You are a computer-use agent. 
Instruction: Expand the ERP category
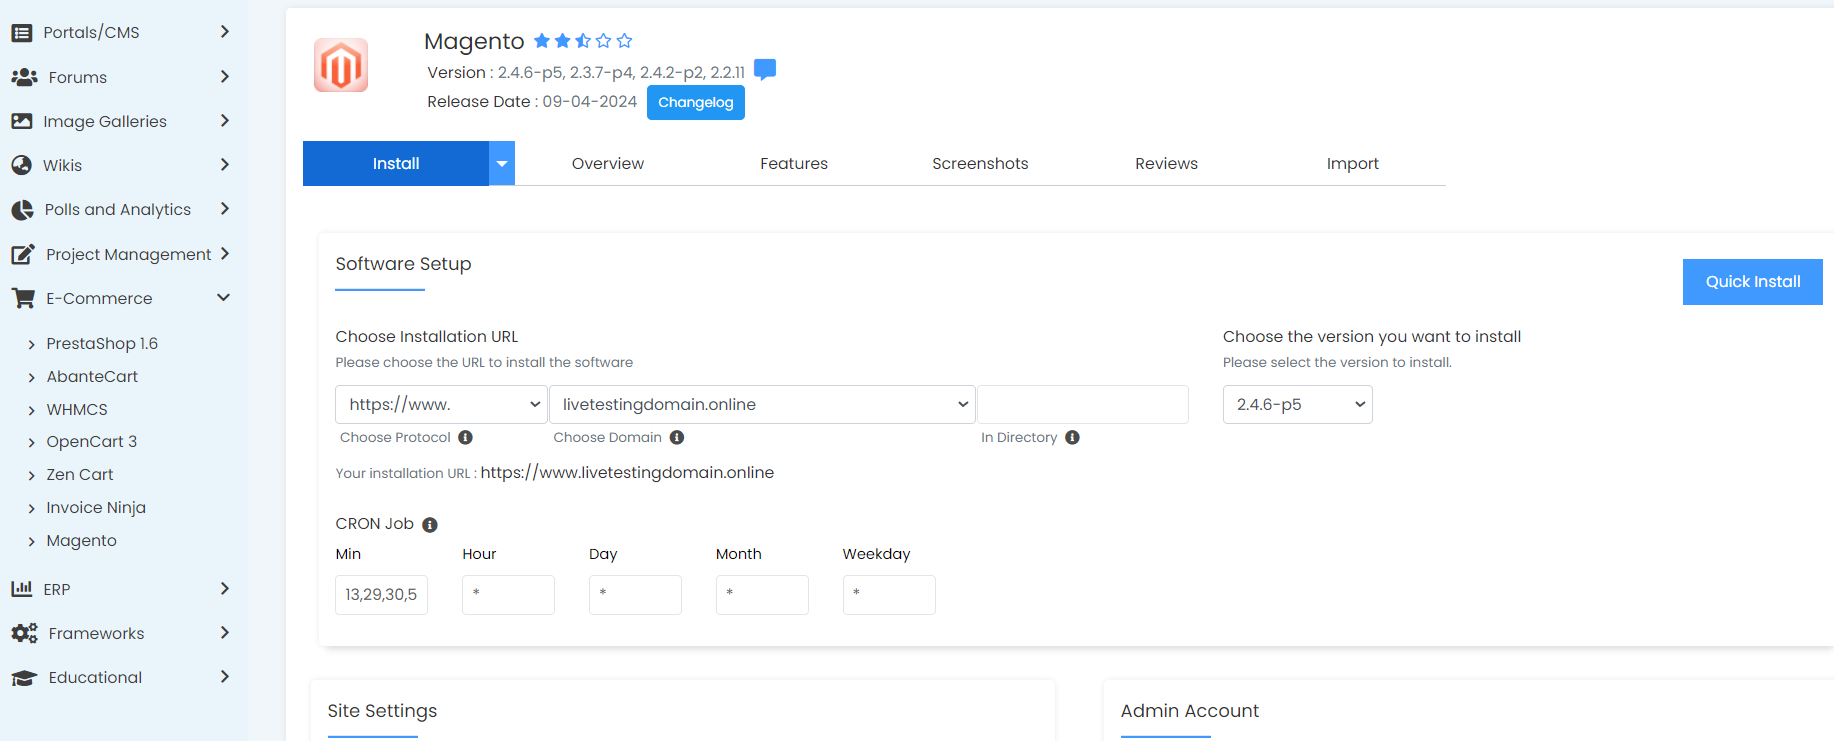click(225, 588)
